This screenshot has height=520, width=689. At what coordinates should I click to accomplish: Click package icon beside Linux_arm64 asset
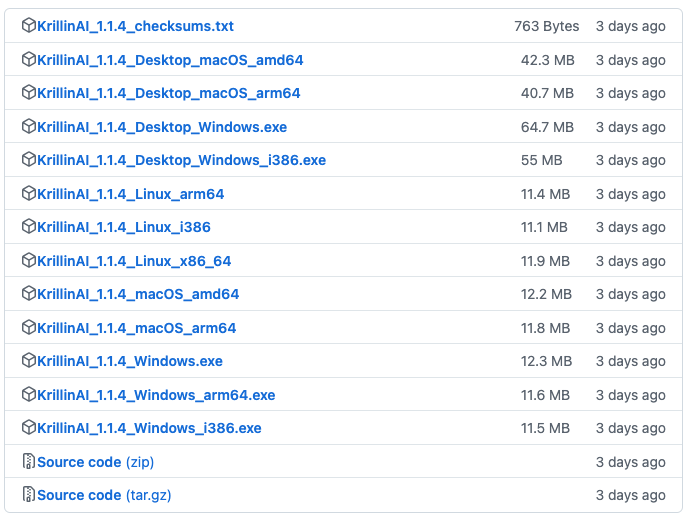[x=29, y=193]
